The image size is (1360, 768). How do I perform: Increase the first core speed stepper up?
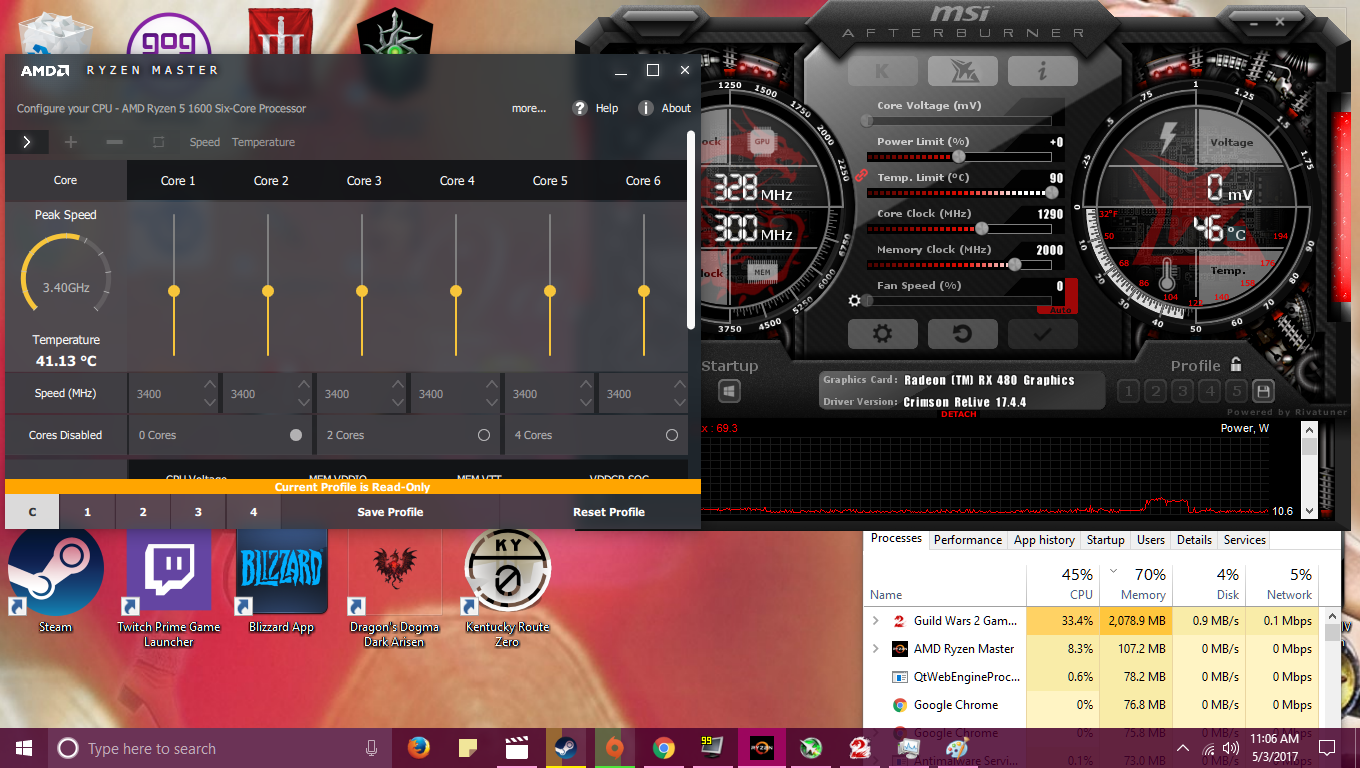tap(209, 385)
